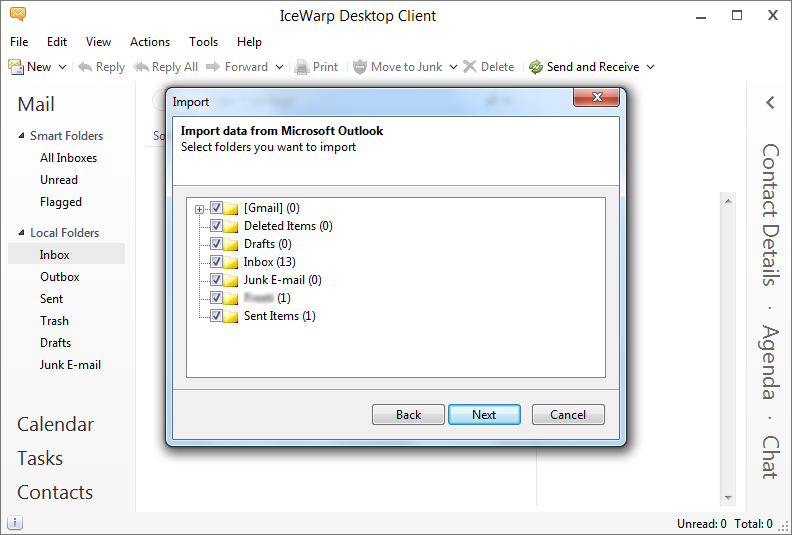This screenshot has height=535, width=792.
Task: Click the folder icon beside Deleted Items (0)
Action: point(230,226)
